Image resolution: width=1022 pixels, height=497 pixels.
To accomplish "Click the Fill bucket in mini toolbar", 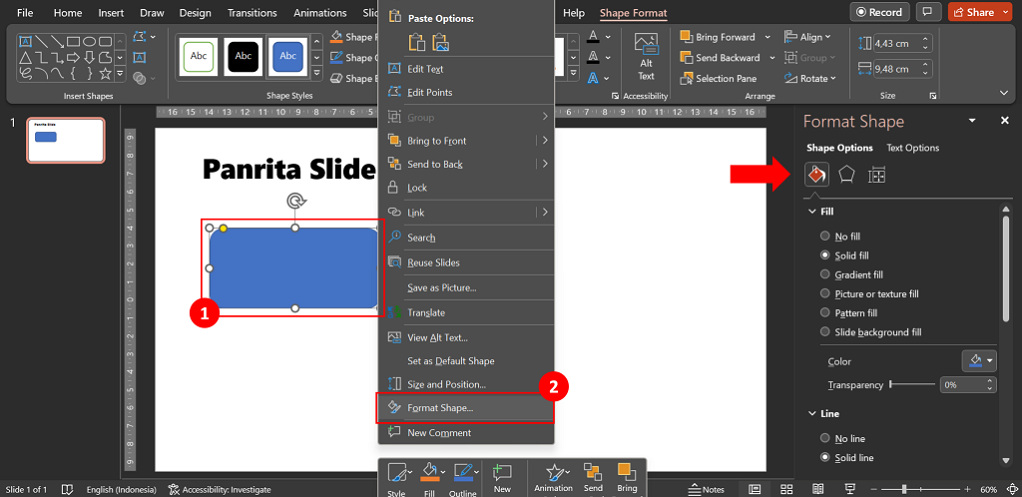I will point(429,479).
